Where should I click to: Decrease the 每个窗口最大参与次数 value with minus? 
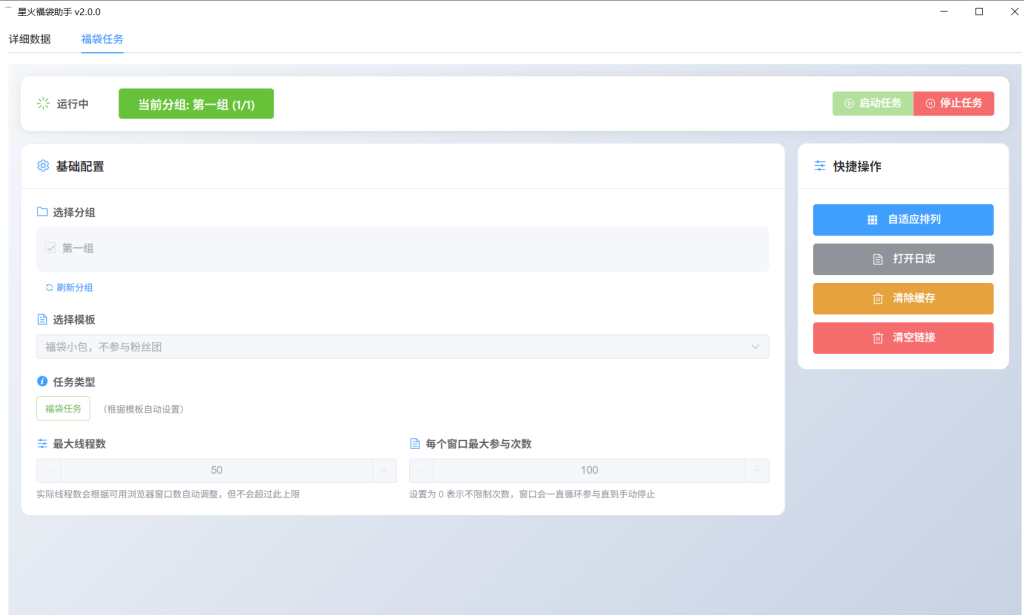pos(422,470)
